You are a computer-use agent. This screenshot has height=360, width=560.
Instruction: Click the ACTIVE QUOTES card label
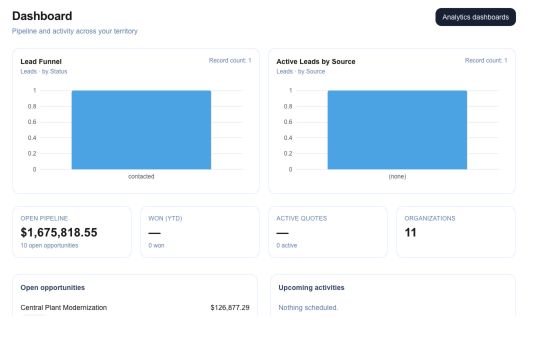301,218
